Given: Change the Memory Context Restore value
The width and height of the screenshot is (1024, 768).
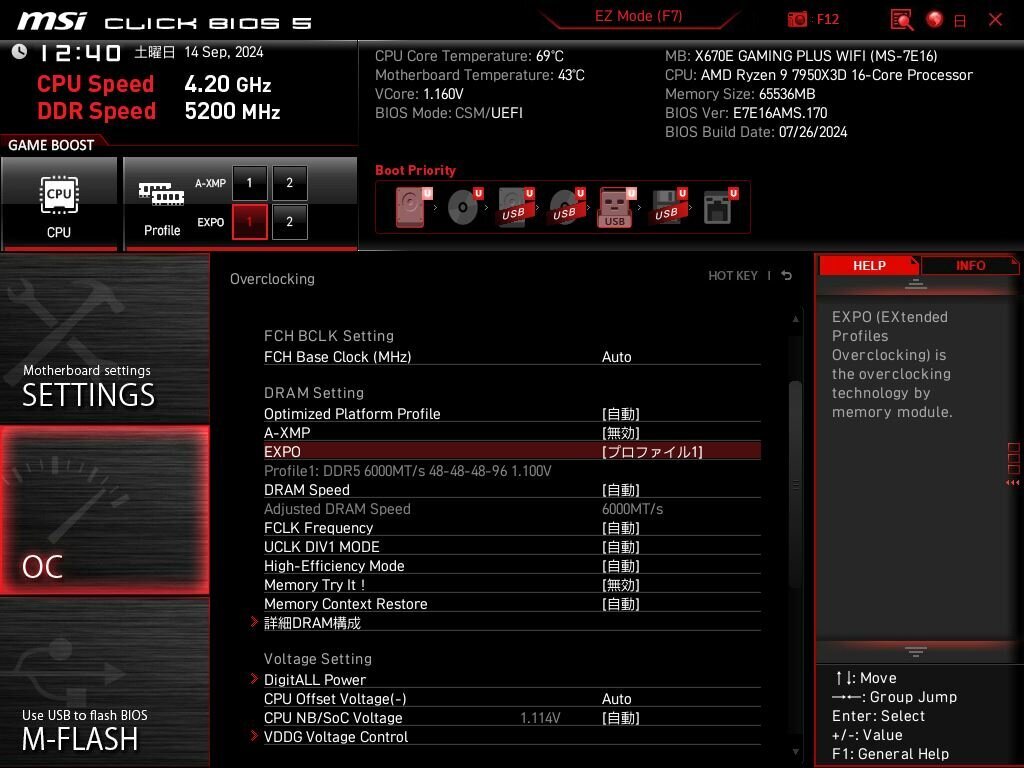Looking at the screenshot, I should pyautogui.click(x=620, y=603).
